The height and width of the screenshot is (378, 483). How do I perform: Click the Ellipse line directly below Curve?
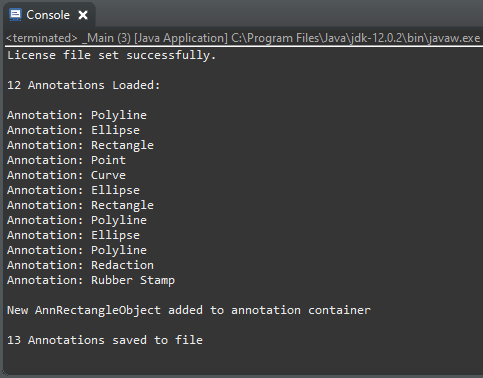click(x=73, y=190)
